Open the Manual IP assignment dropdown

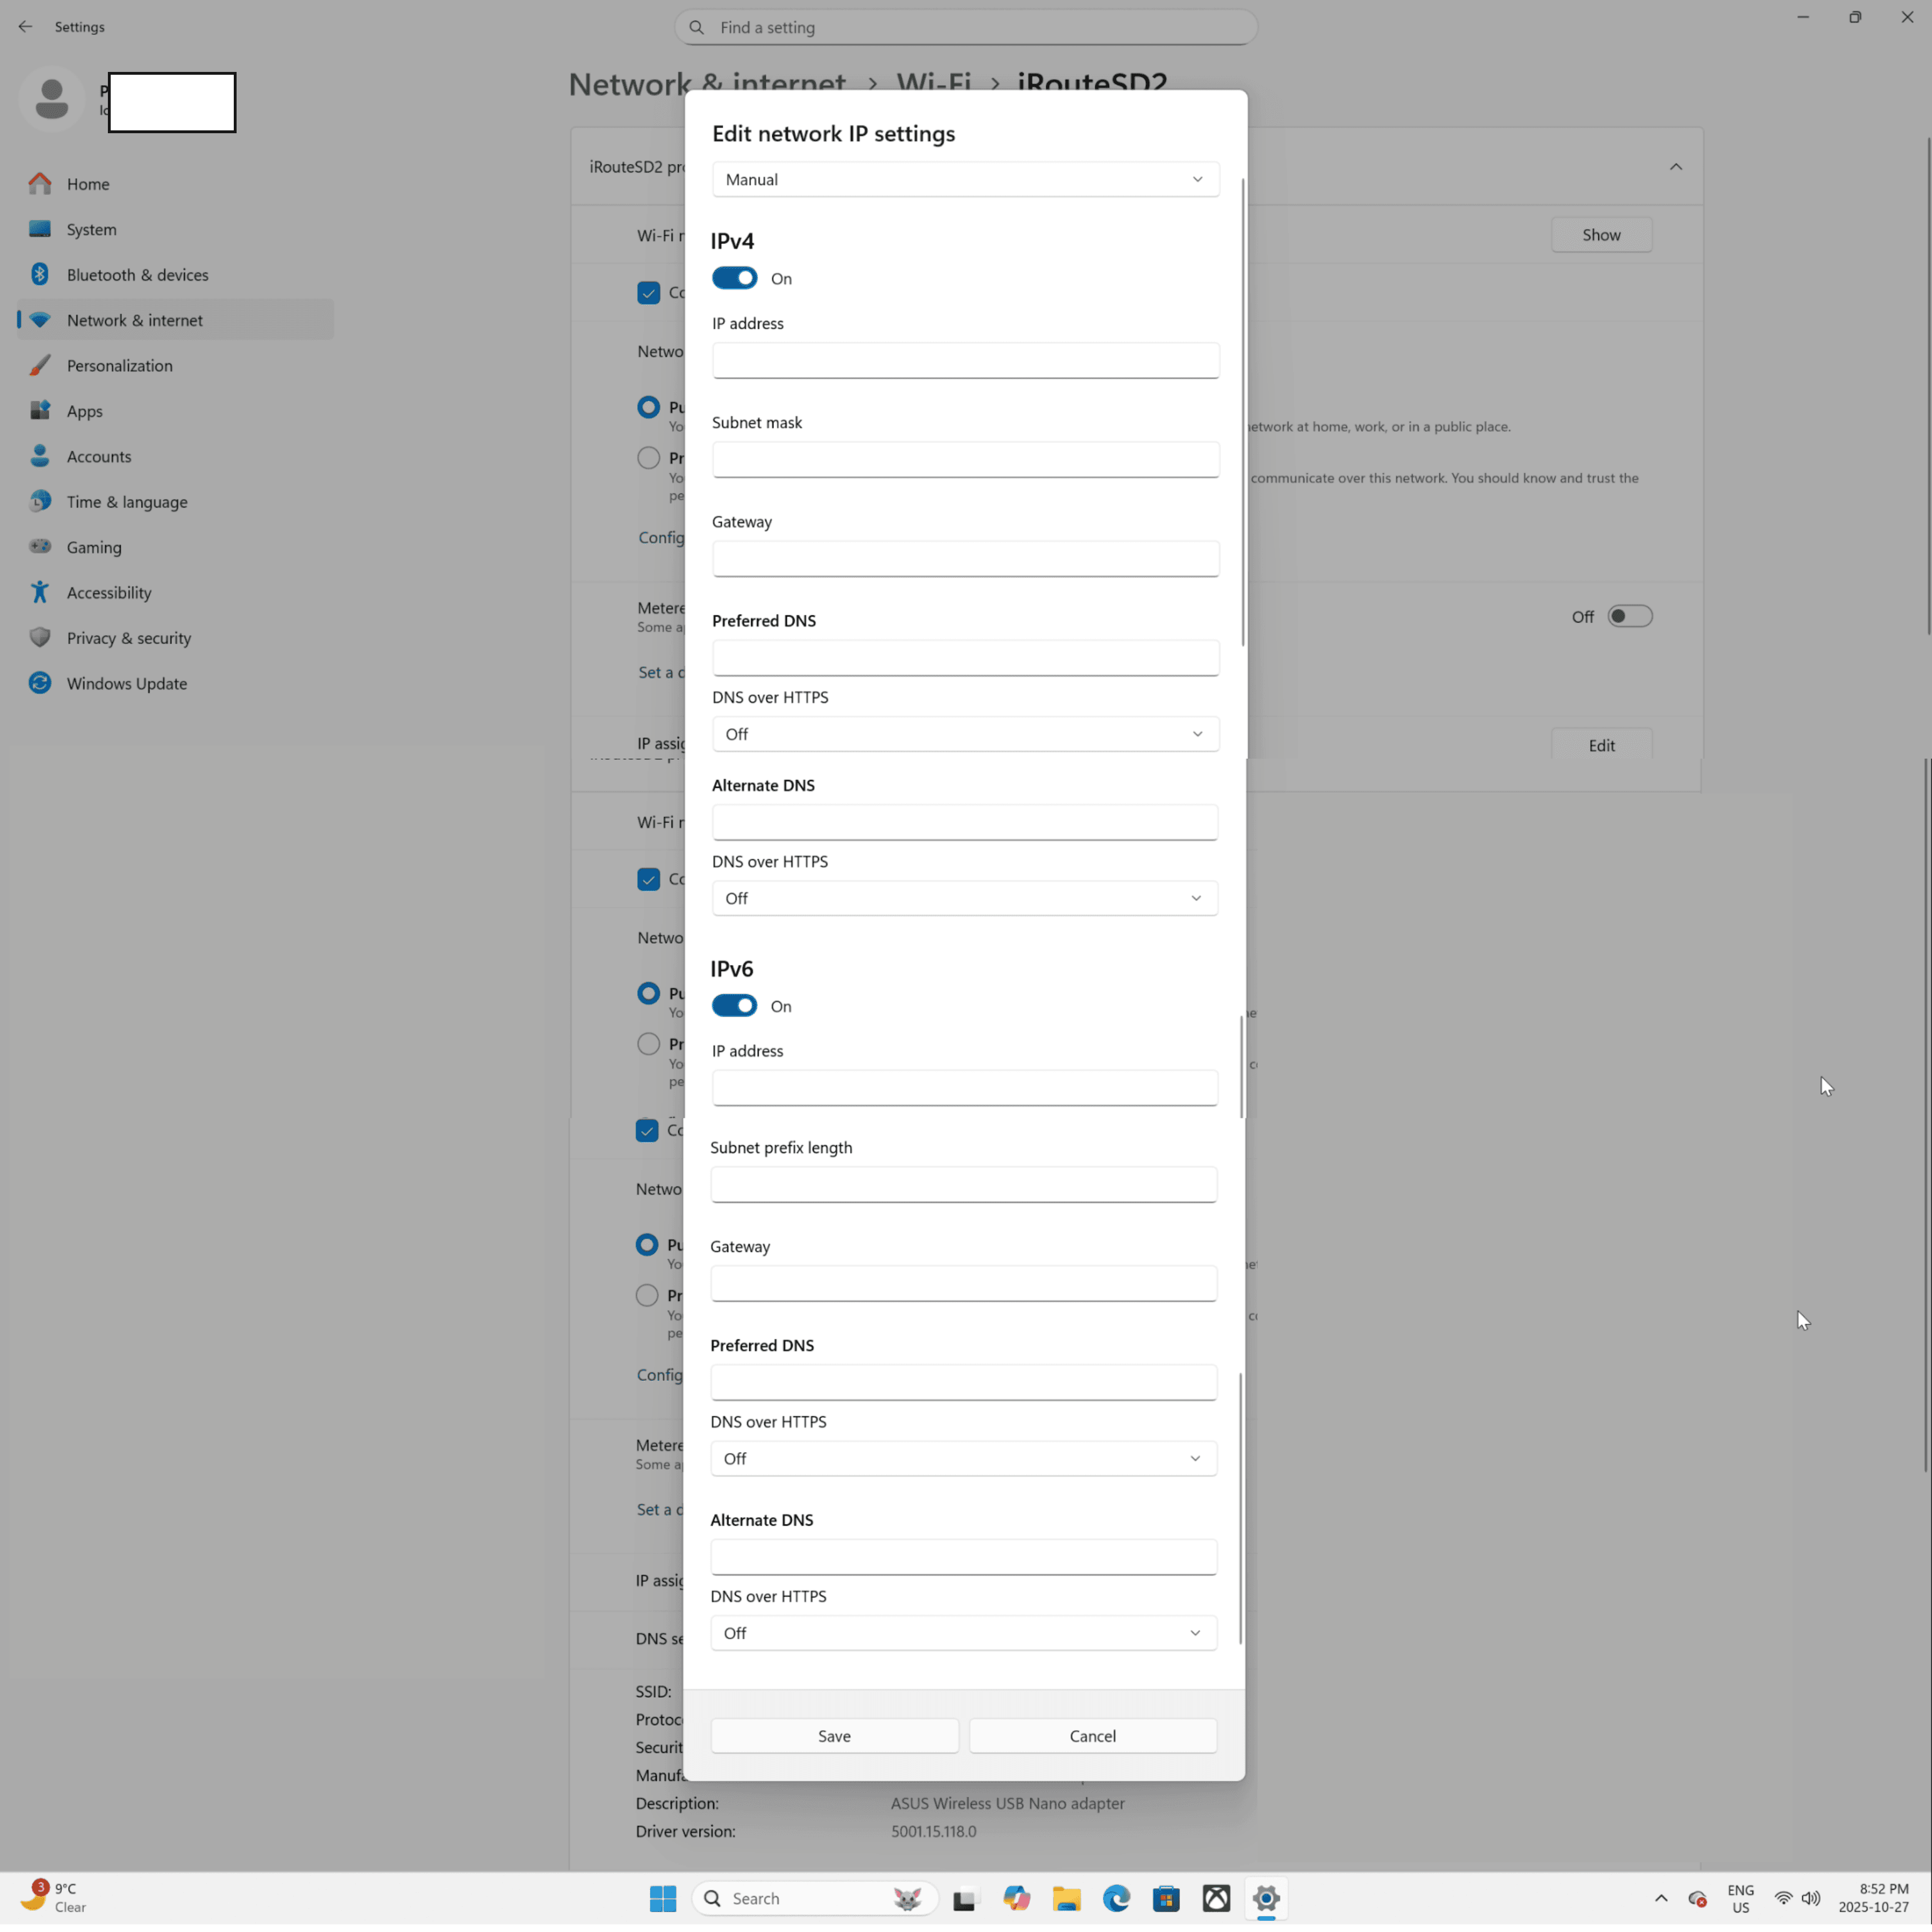(965, 180)
